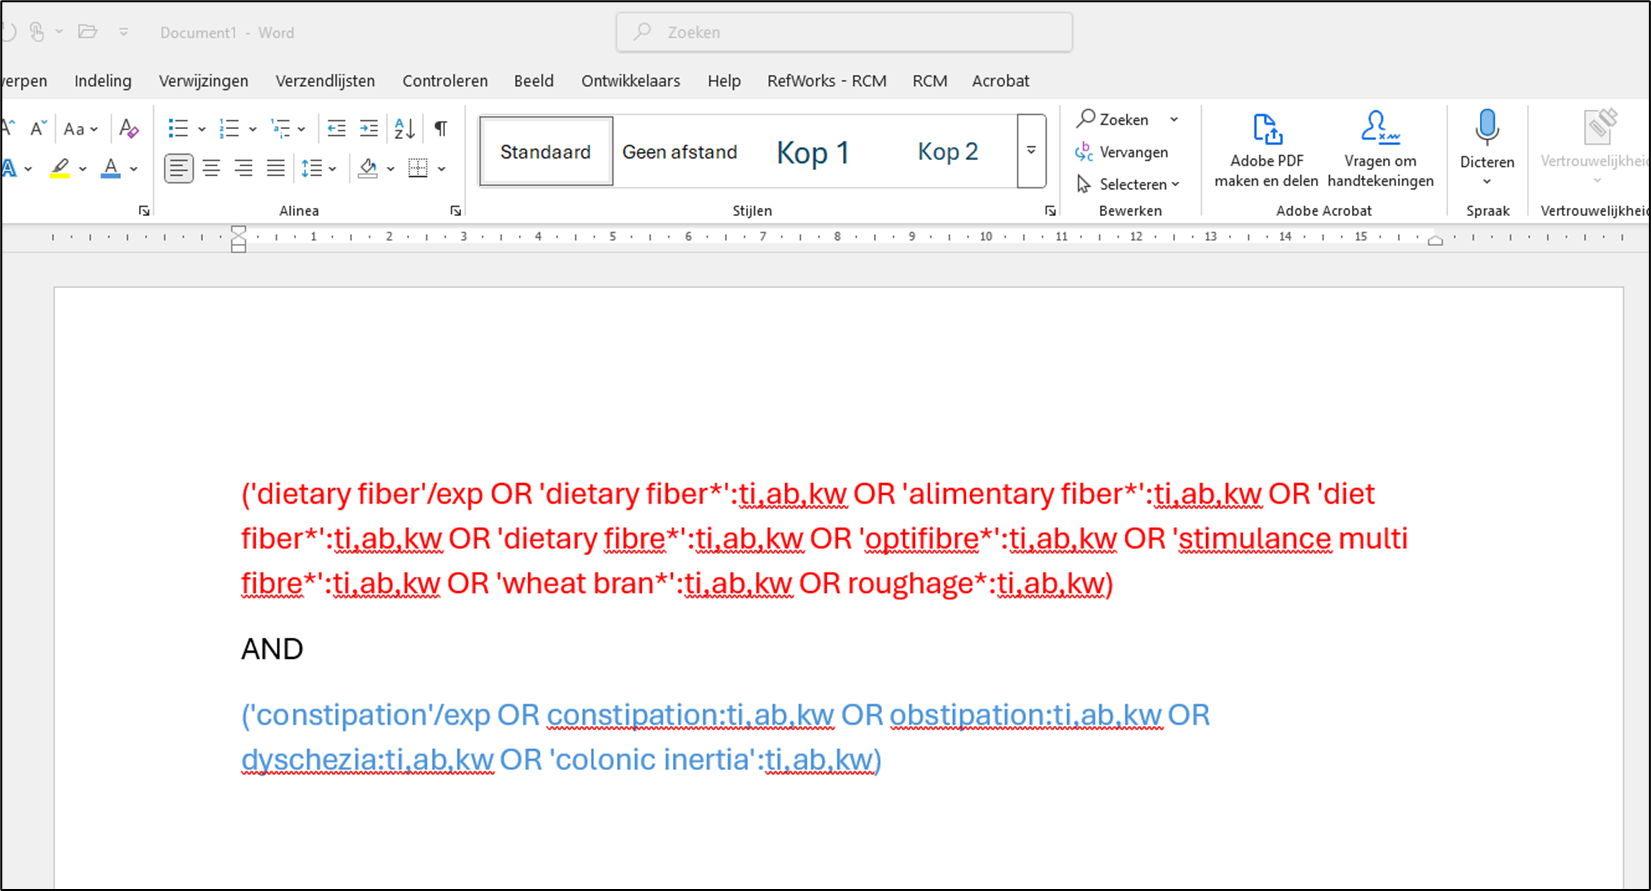The width and height of the screenshot is (1651, 891).
Task: Click the bulleted list icon
Action: (178, 128)
